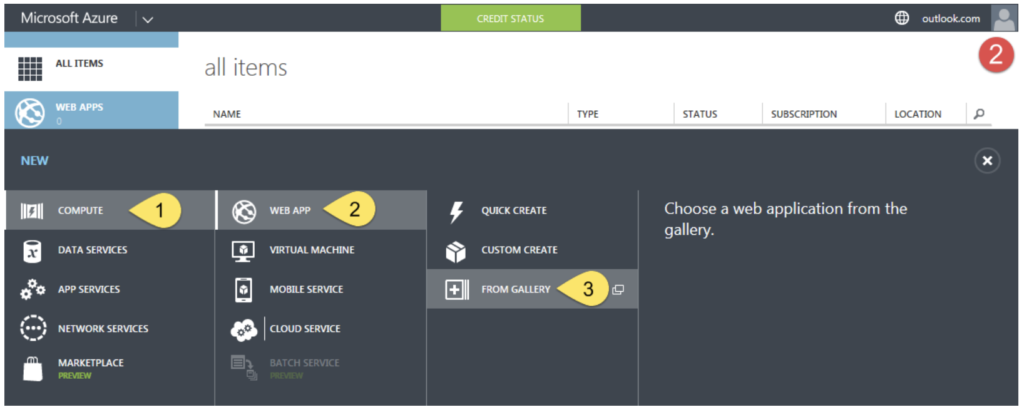The height and width of the screenshot is (412, 1024).
Task: Click the Web Apps globe icon in sidebar
Action: (30, 113)
